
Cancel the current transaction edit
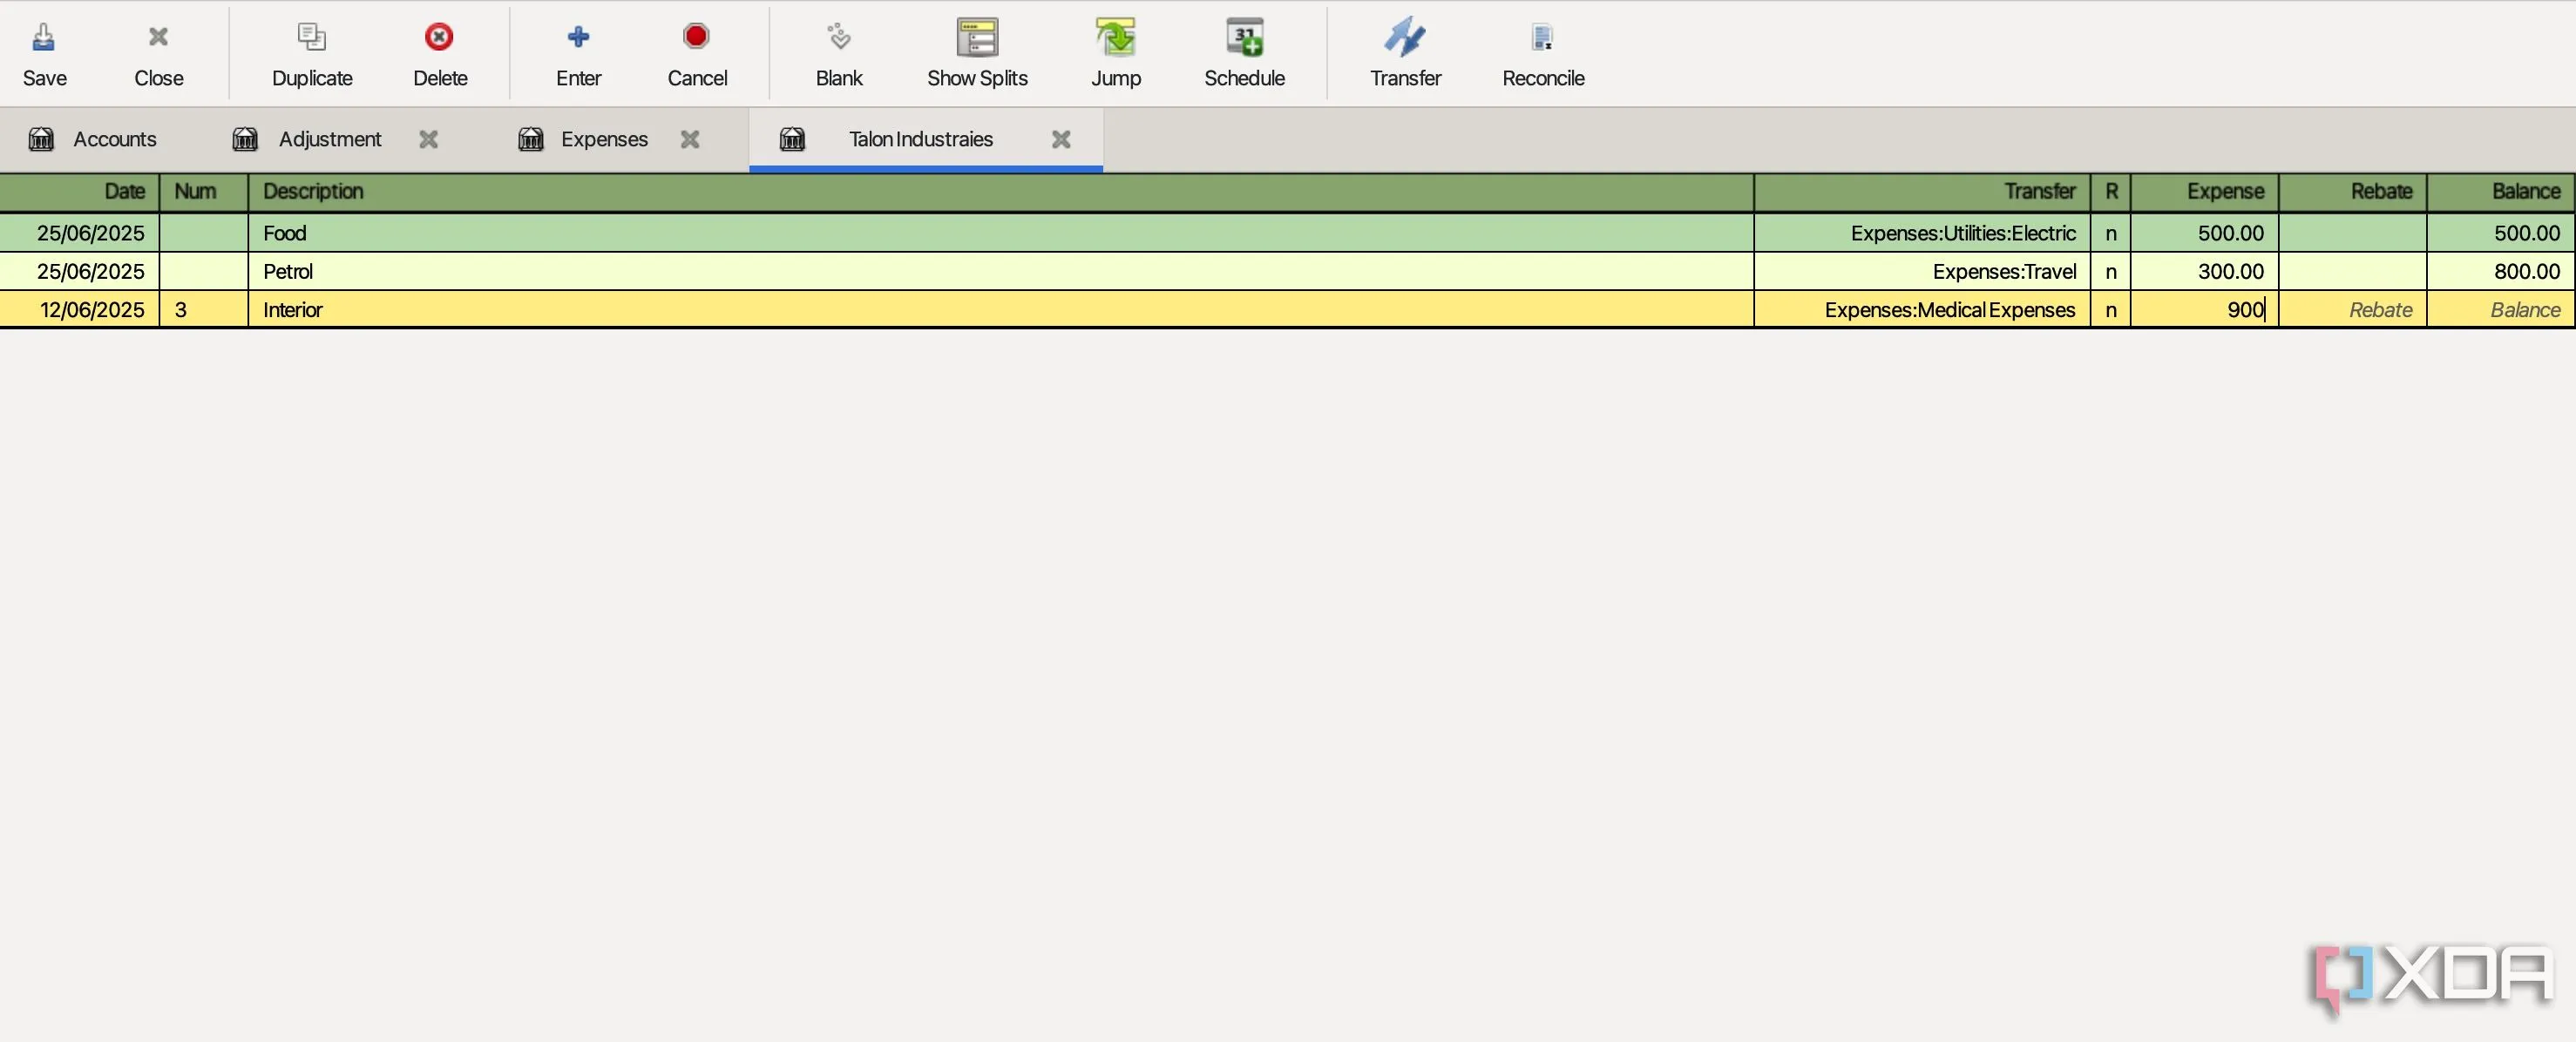pyautogui.click(x=696, y=38)
